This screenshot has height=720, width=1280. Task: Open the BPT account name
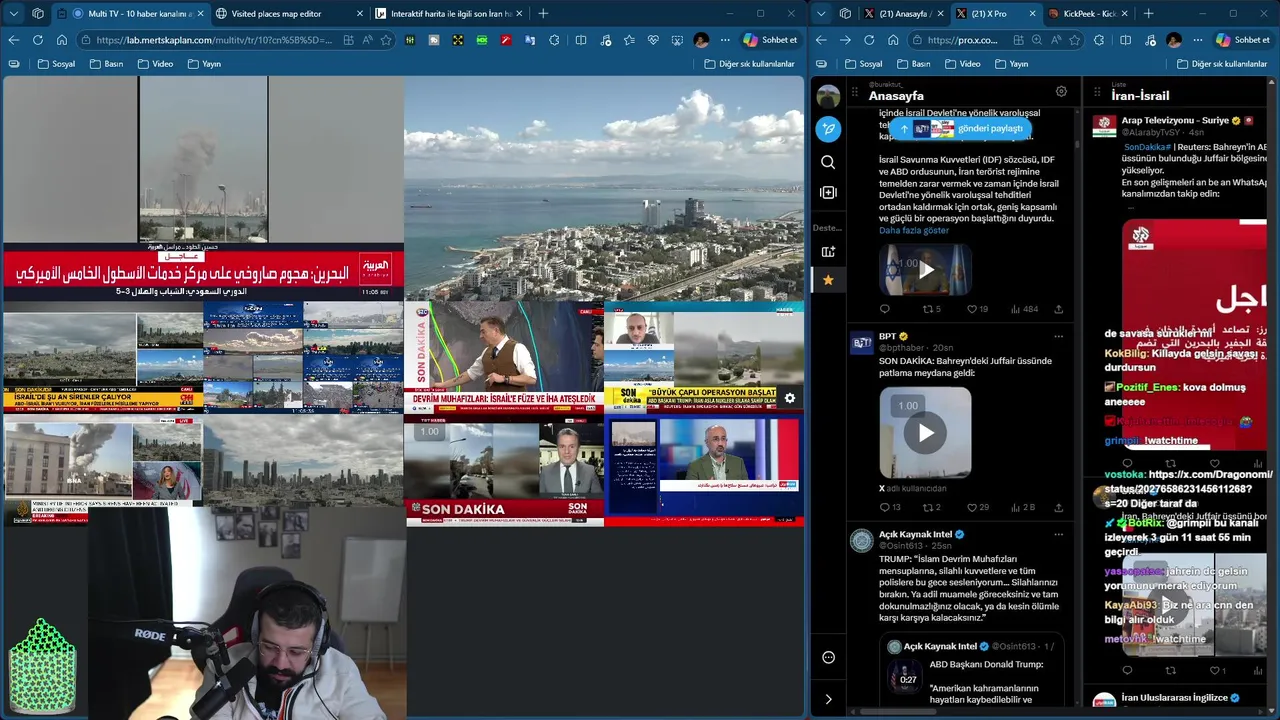887,336
